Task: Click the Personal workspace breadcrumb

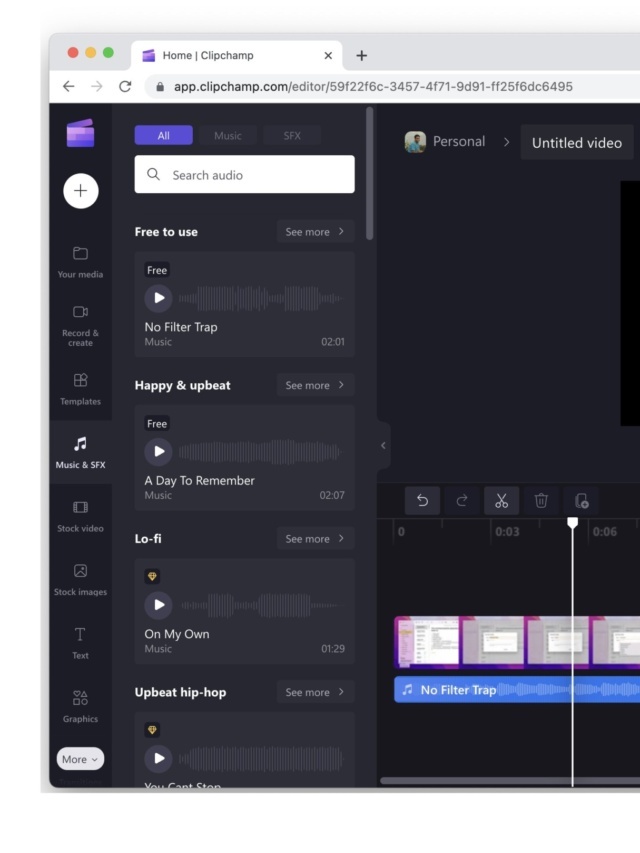Action: coord(459,142)
